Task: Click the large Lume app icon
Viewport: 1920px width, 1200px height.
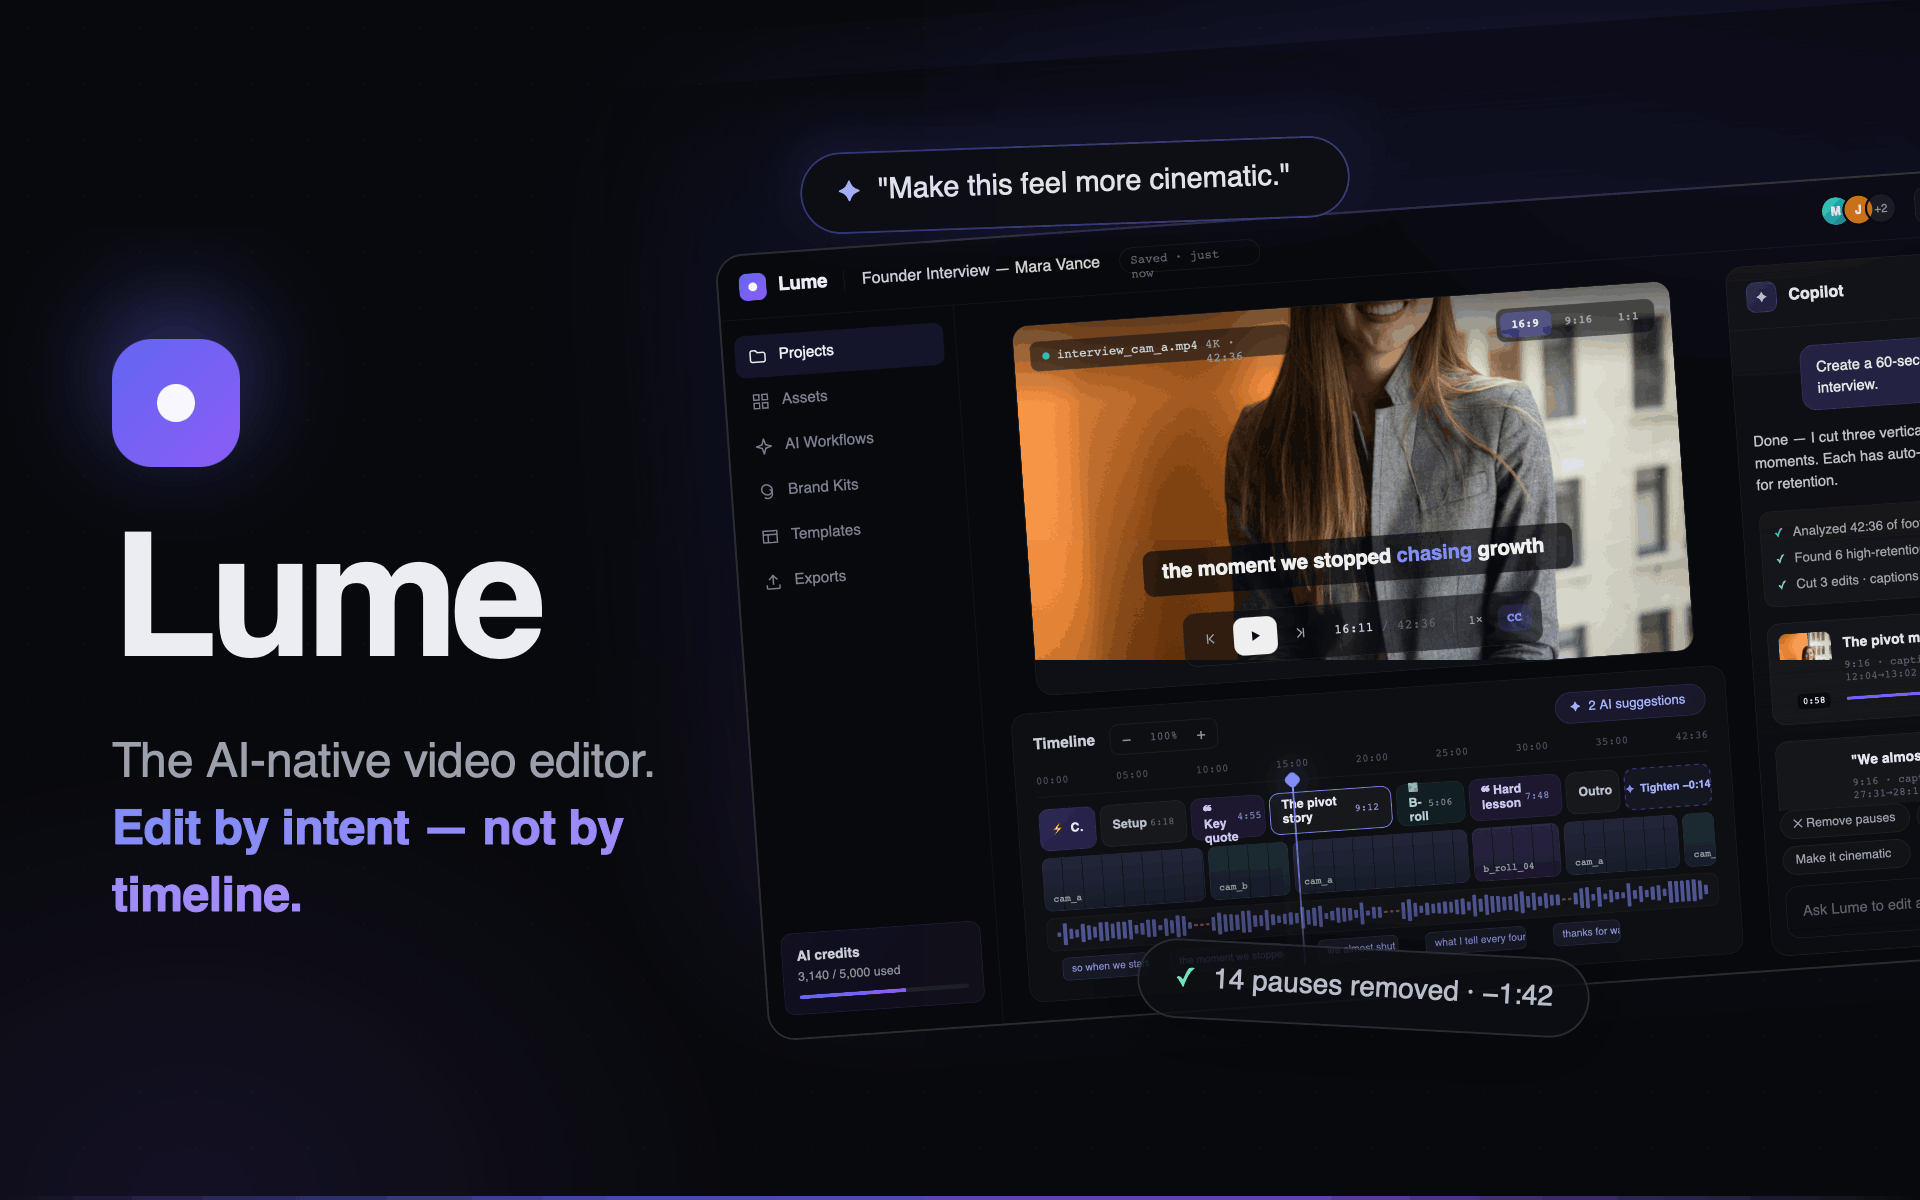Action: (176, 403)
